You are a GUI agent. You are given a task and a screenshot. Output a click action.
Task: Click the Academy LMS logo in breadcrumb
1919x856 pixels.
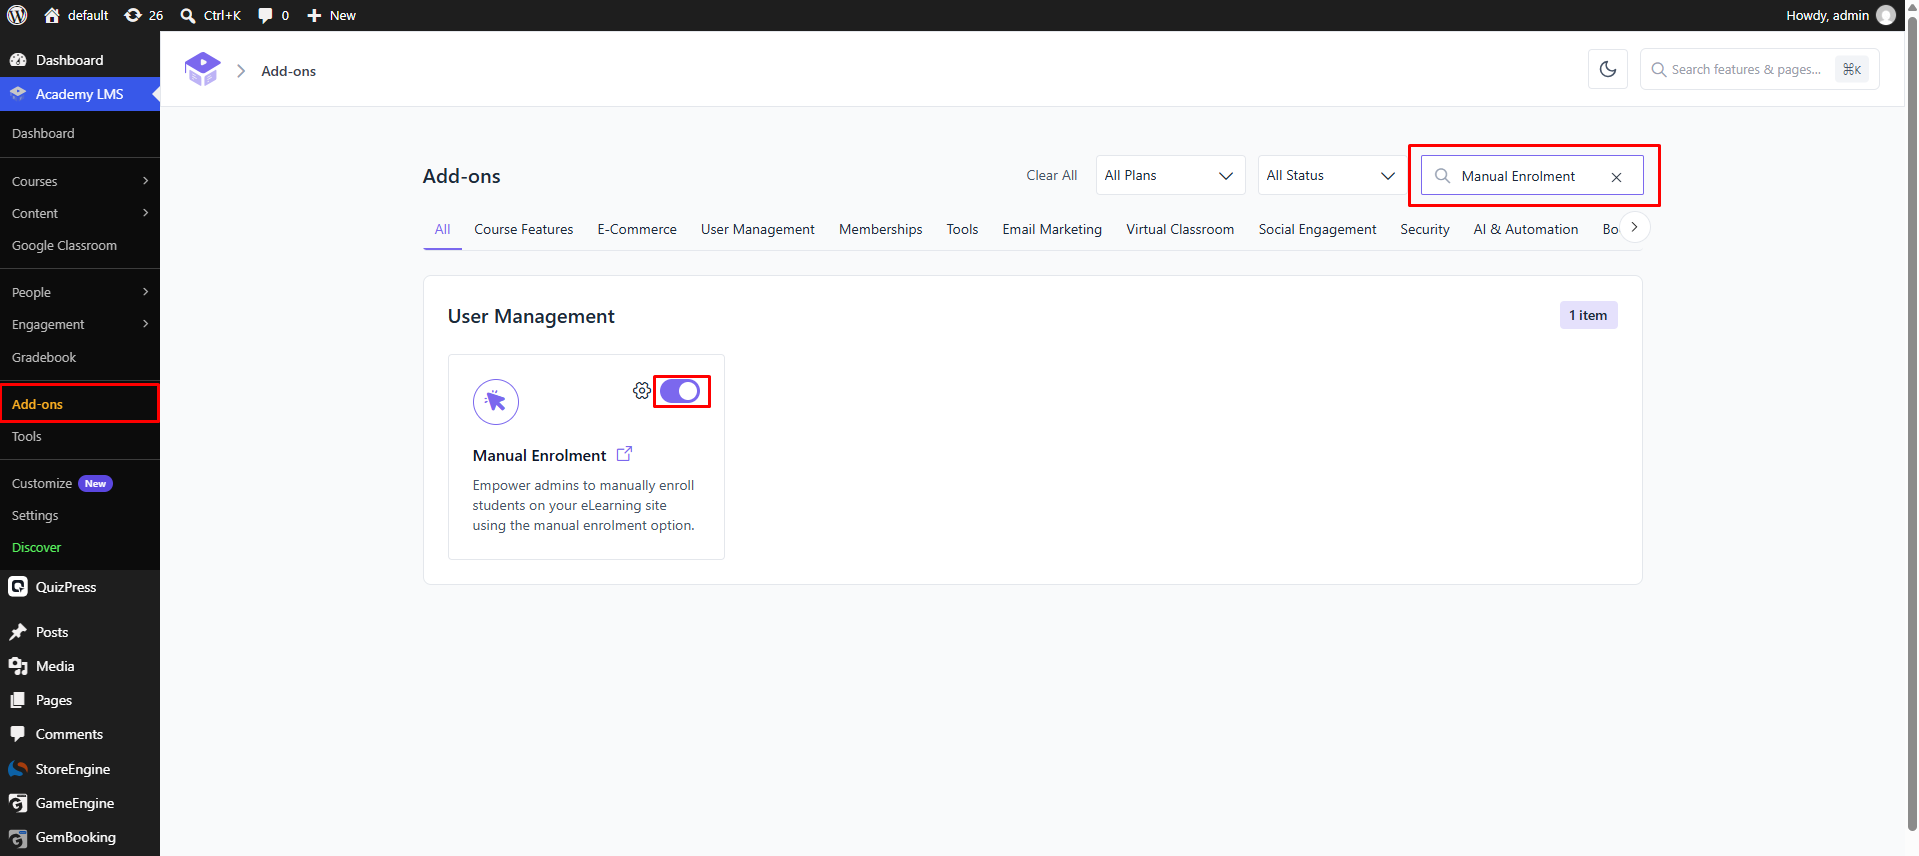point(202,69)
